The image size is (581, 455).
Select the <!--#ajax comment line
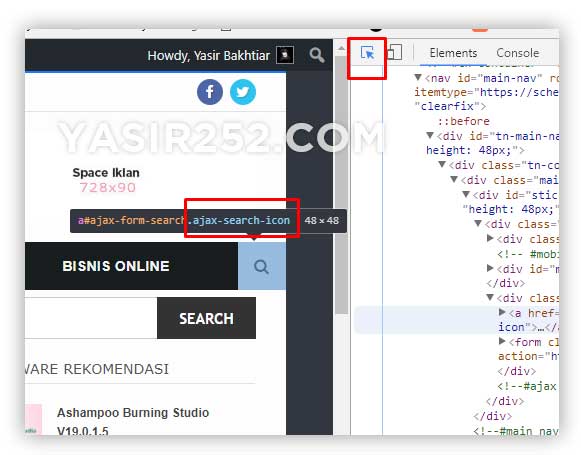pos(527,386)
